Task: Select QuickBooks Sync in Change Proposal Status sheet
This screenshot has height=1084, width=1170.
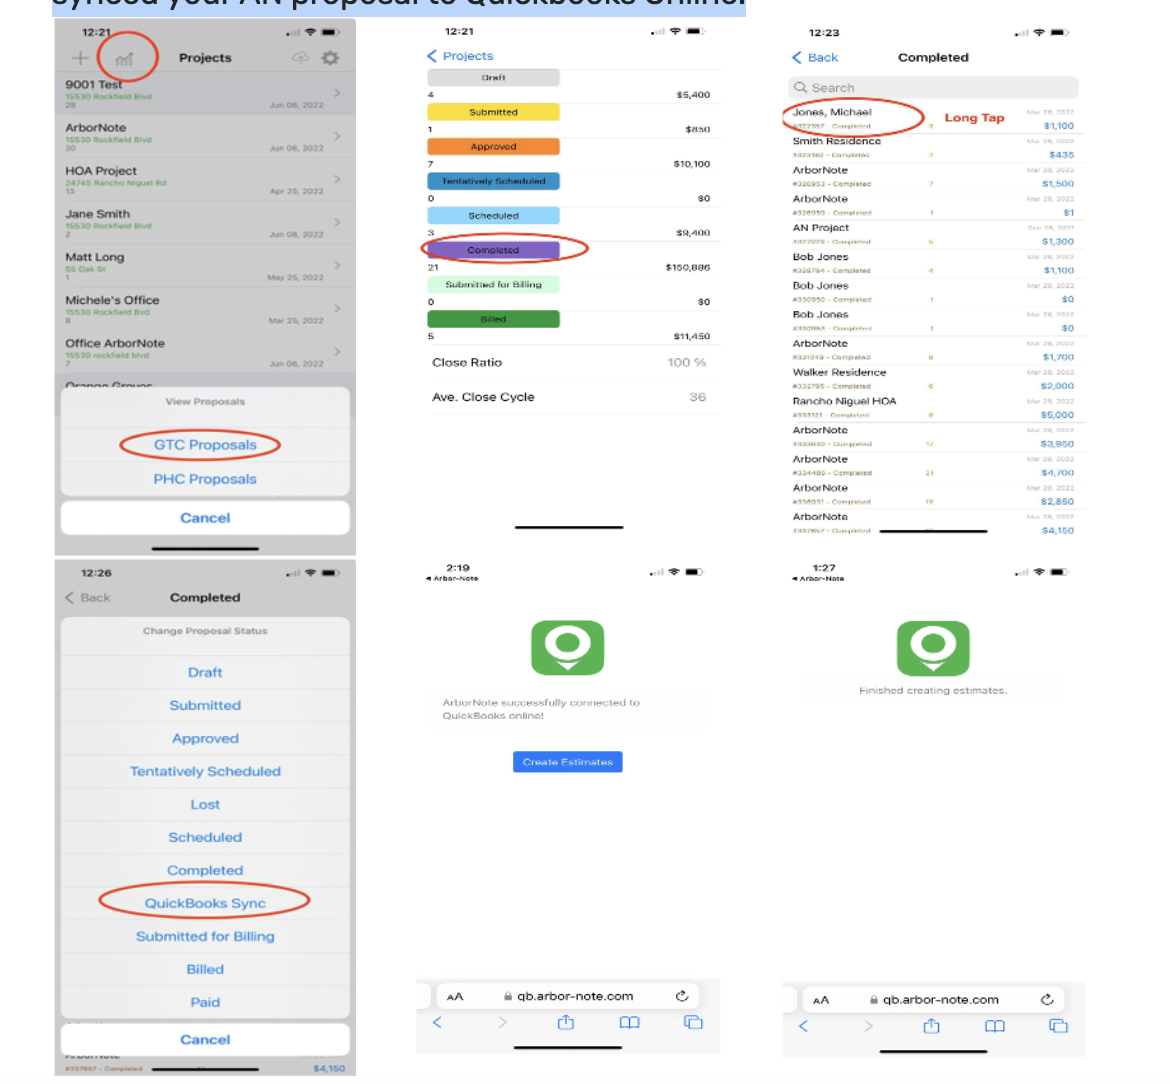Action: [205, 903]
